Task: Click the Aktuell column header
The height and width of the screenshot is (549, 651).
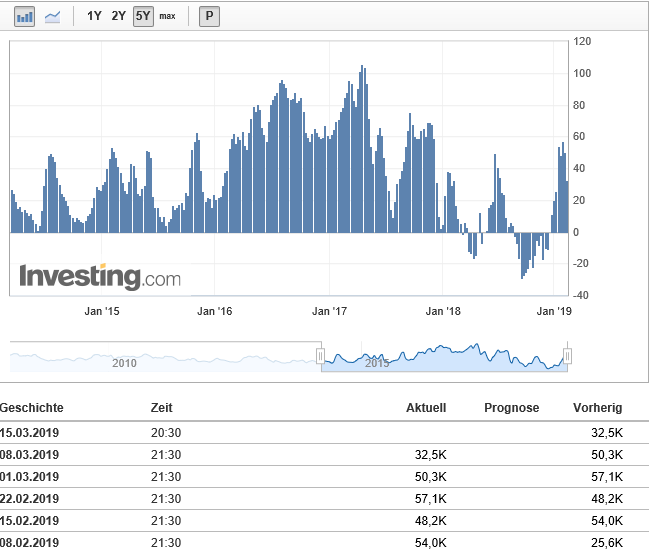Action: pyautogui.click(x=425, y=408)
